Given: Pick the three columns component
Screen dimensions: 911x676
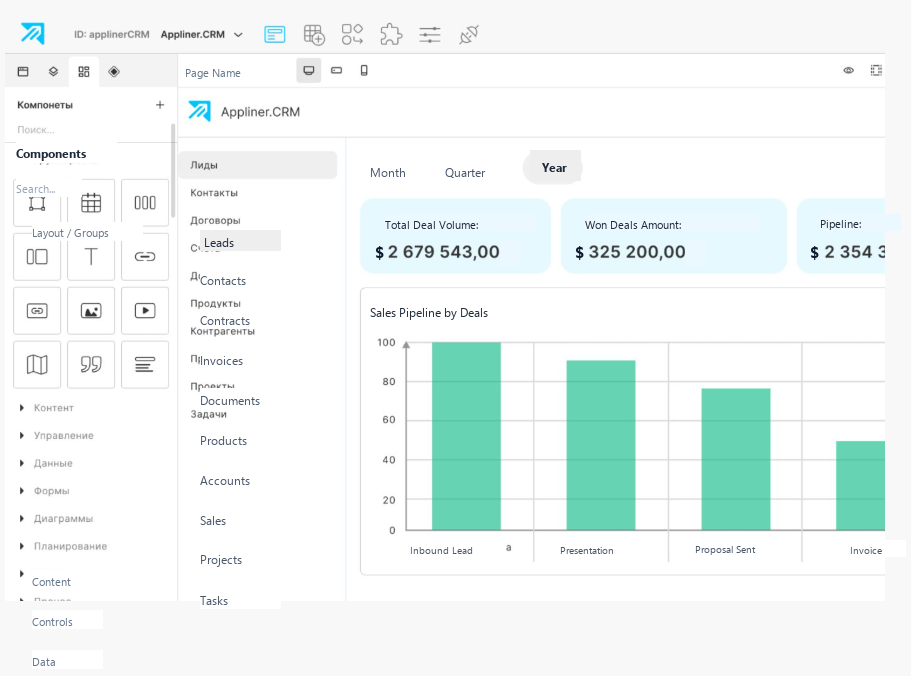Looking at the screenshot, I should pyautogui.click(x=145, y=203).
